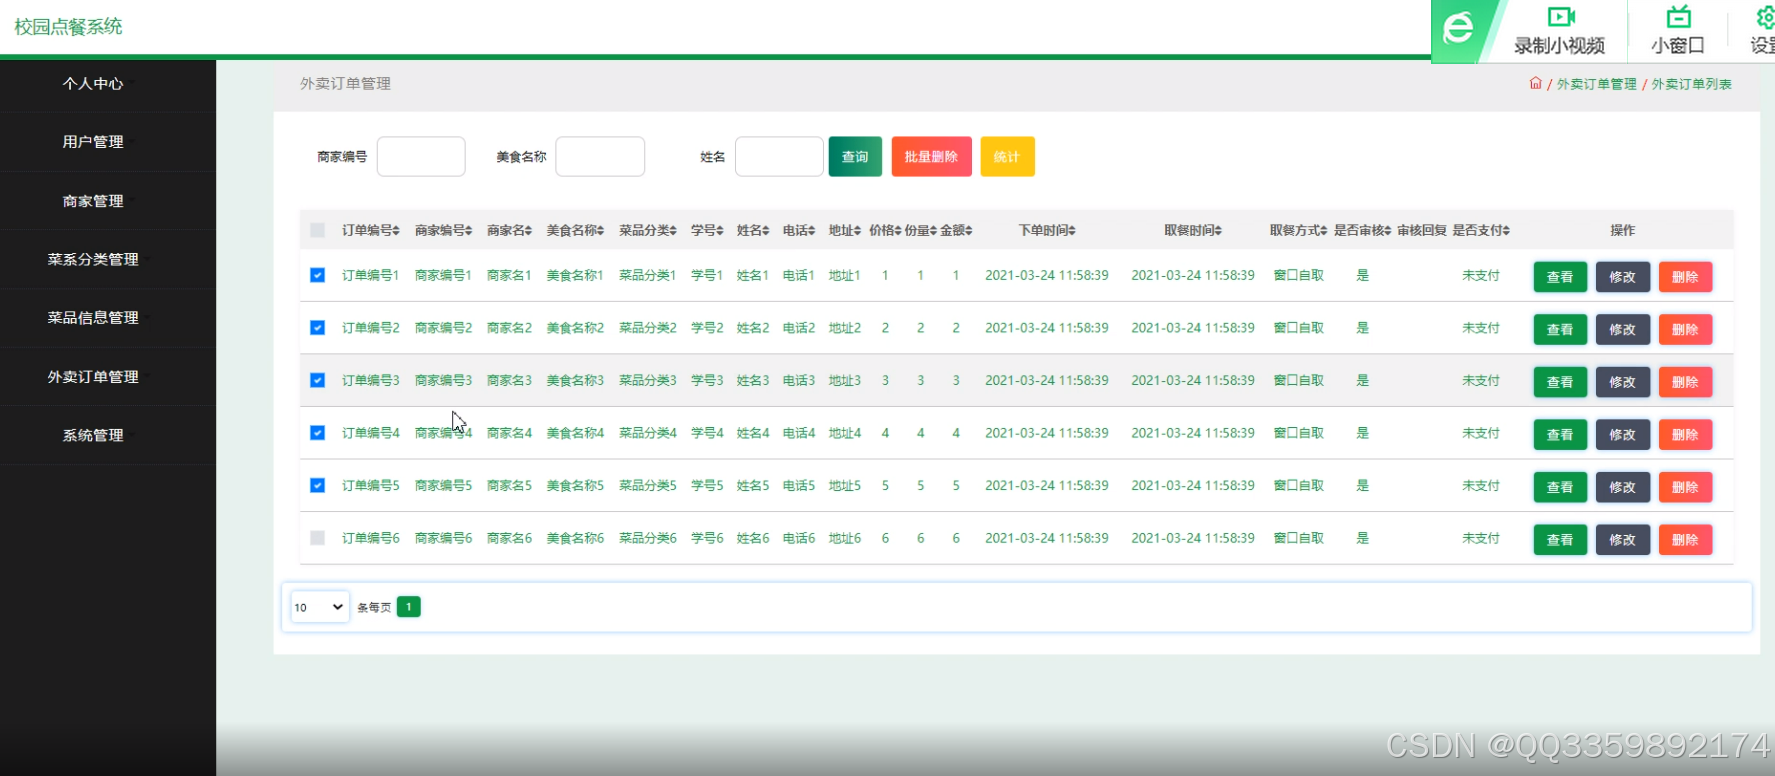Delete order 订单编号2 with 删除 button

tap(1685, 329)
